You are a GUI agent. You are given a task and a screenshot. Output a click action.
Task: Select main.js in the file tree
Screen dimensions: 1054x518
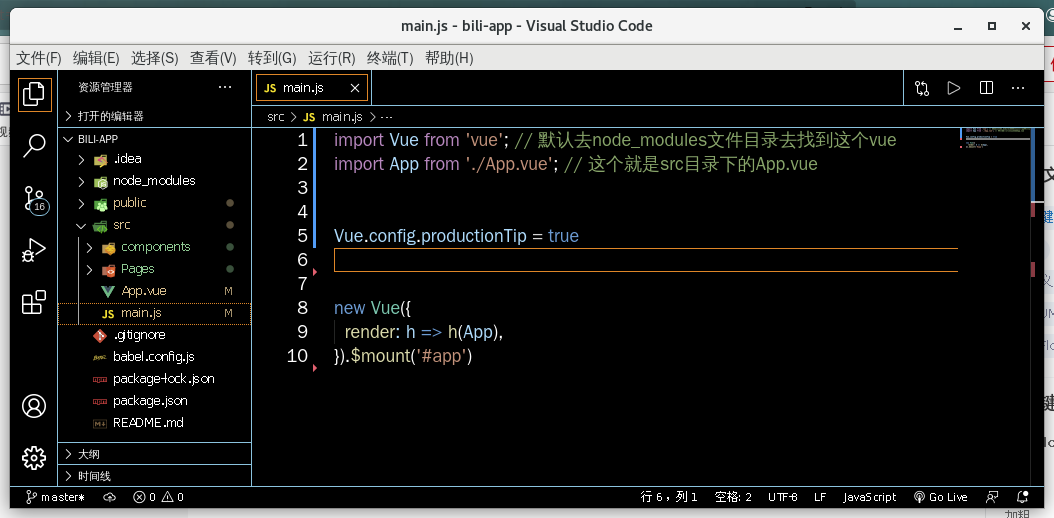pyautogui.click(x=155, y=313)
